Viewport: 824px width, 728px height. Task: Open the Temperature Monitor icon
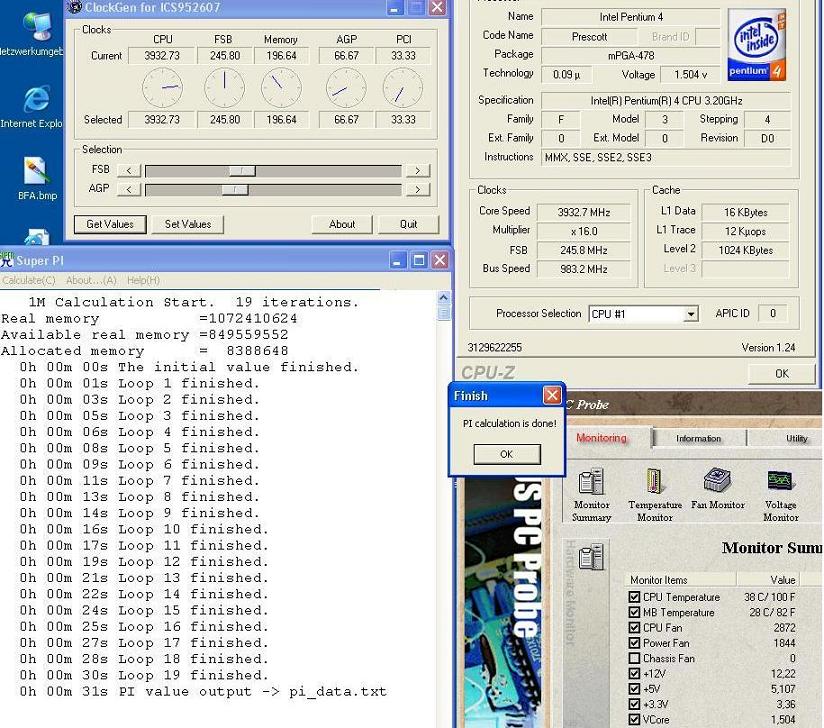(x=655, y=494)
